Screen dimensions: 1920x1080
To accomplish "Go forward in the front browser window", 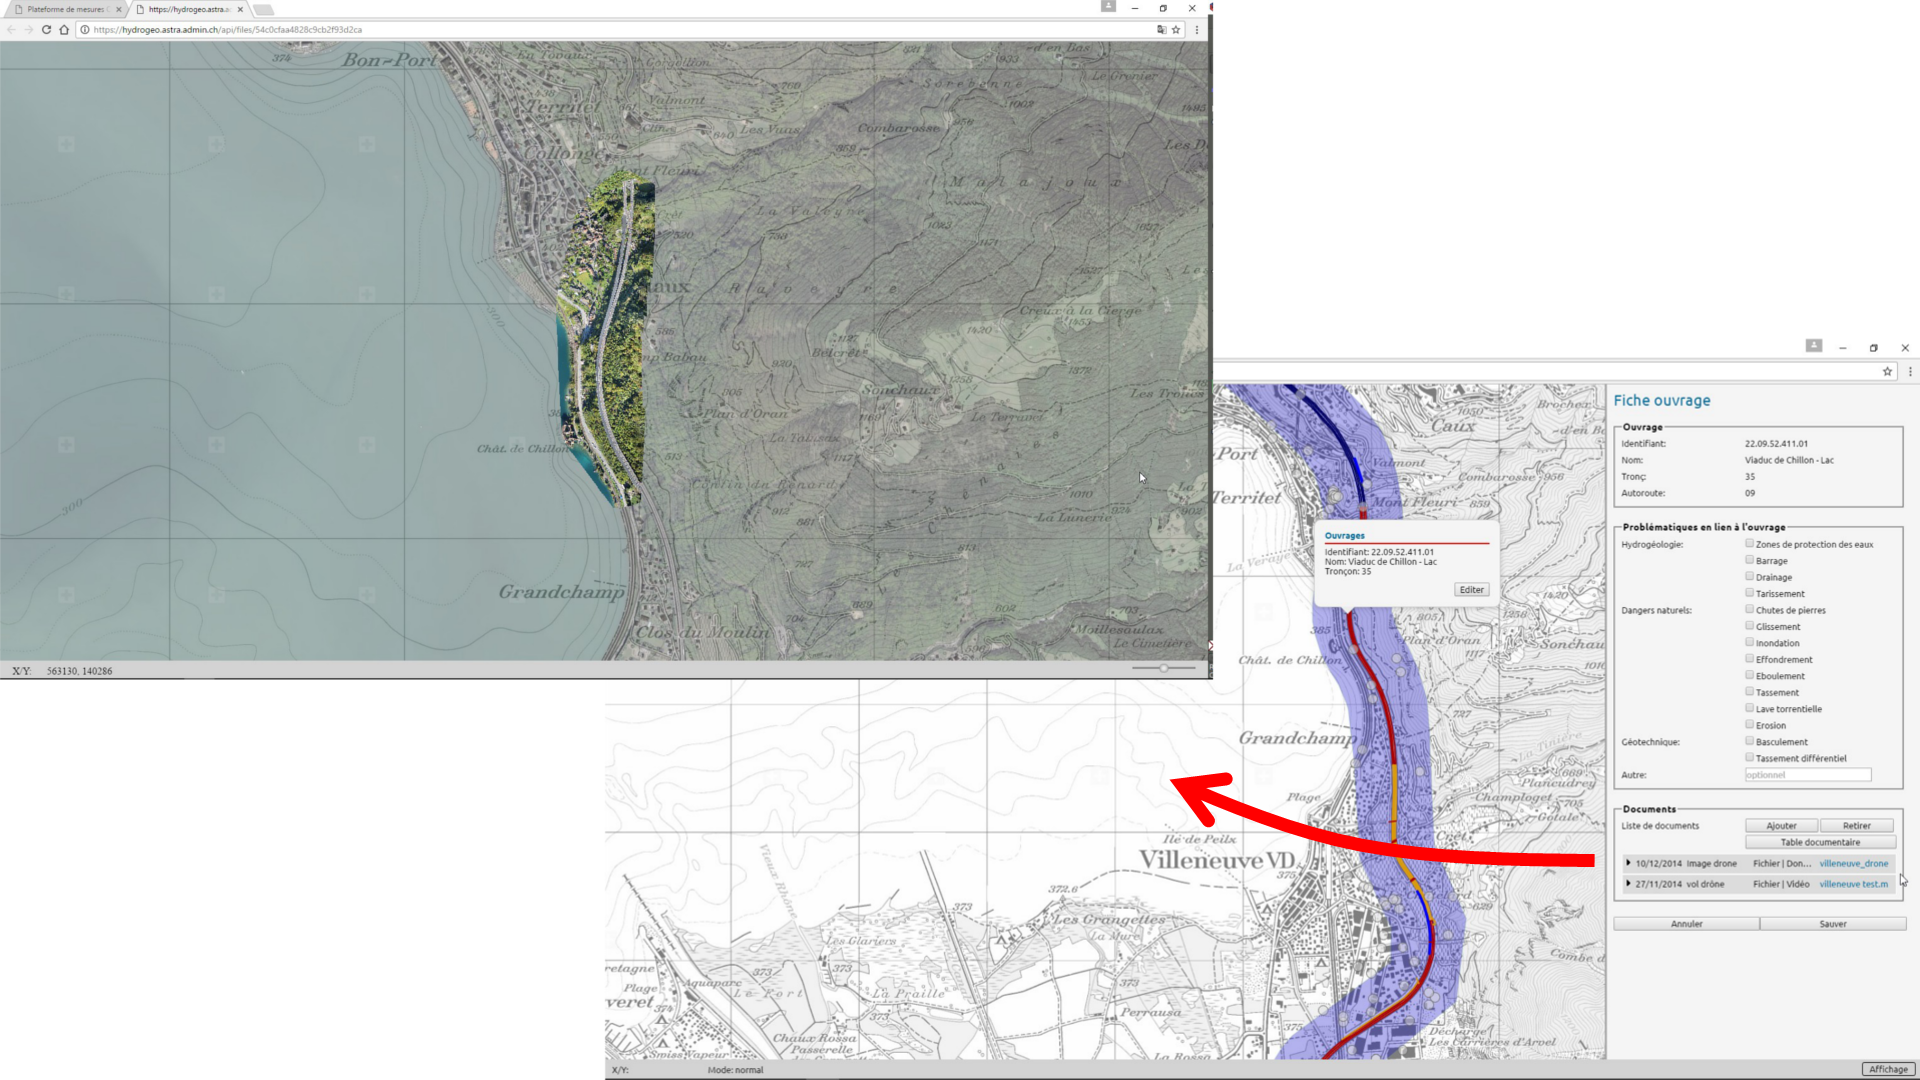I will (29, 30).
